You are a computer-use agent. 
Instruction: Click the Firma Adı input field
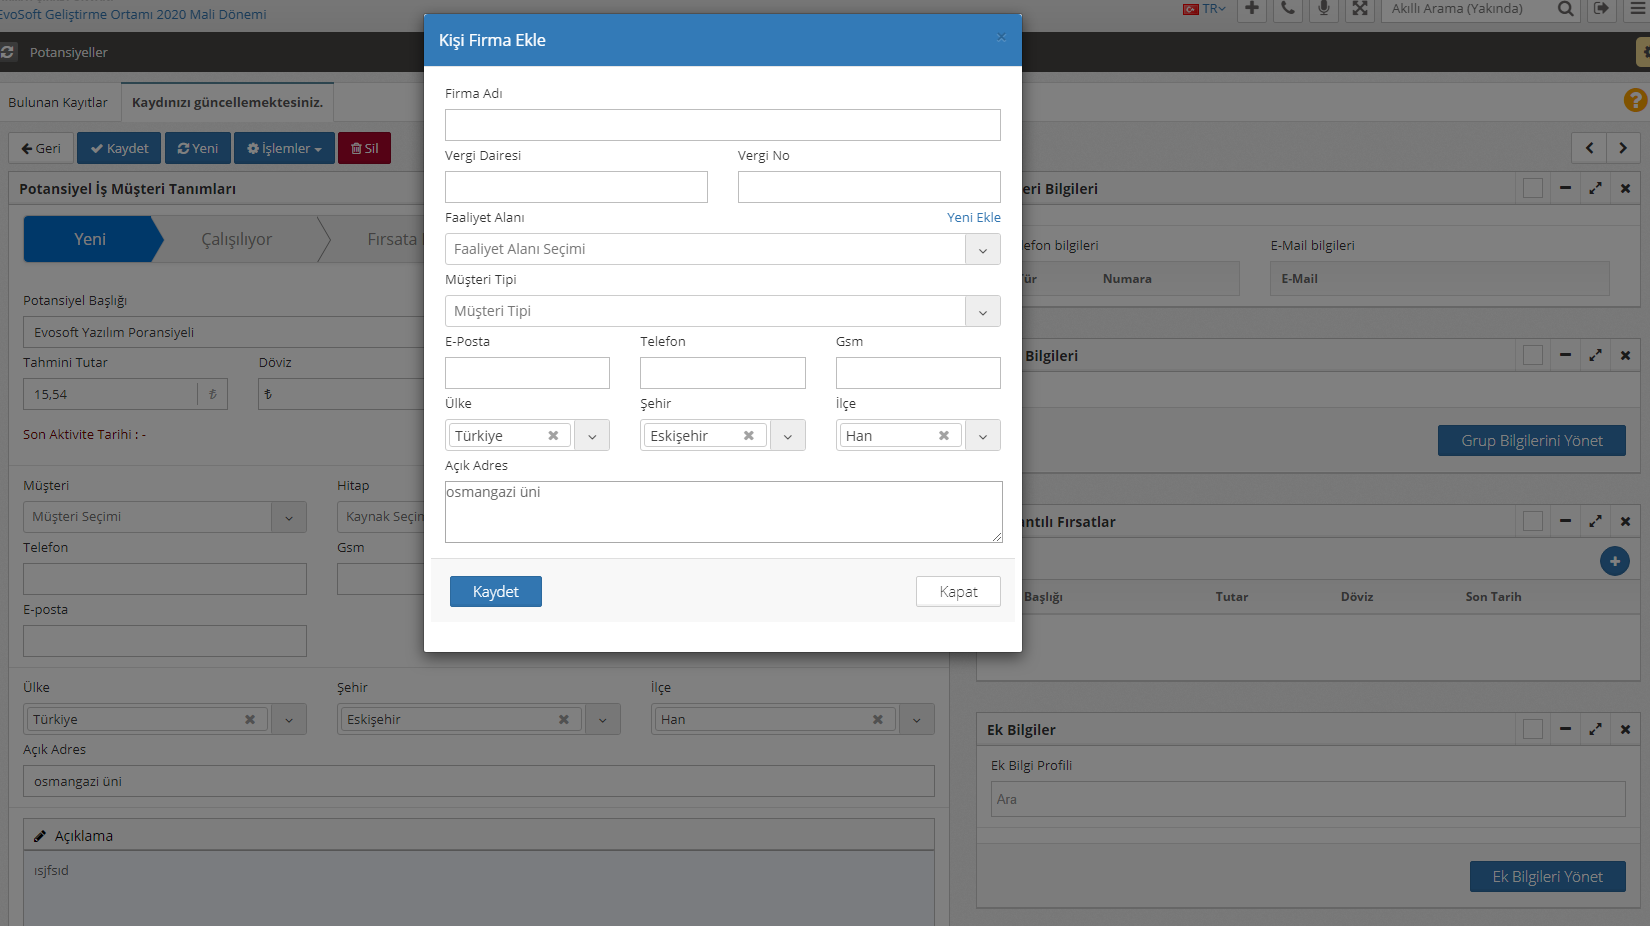(722, 125)
